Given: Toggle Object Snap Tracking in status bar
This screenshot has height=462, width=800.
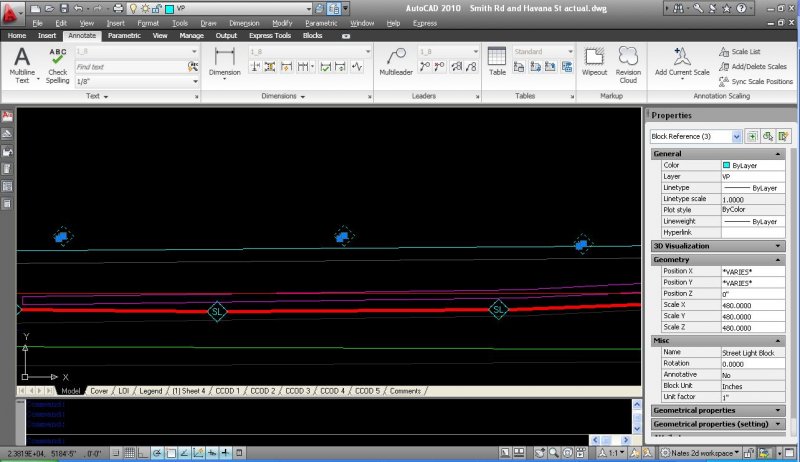Looking at the screenshot, I should [185, 452].
